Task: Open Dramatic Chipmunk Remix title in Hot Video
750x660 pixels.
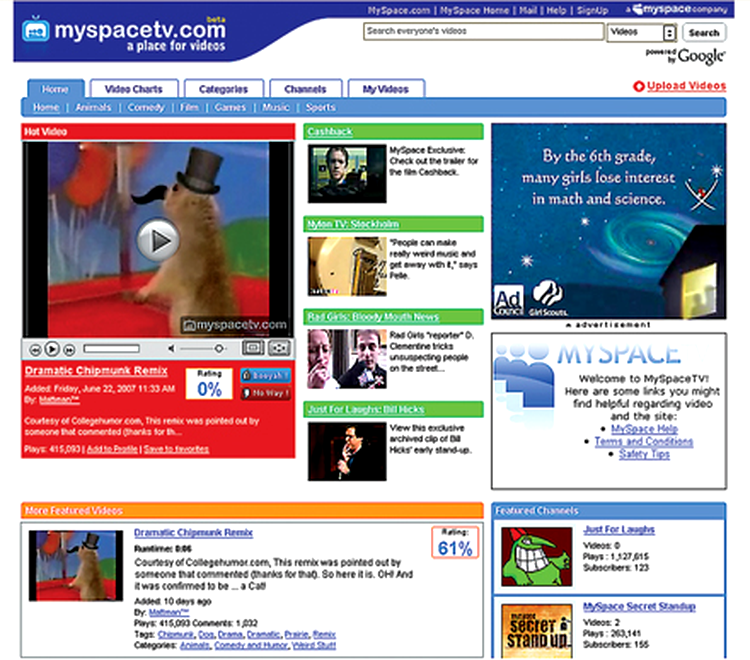Action: (96, 370)
